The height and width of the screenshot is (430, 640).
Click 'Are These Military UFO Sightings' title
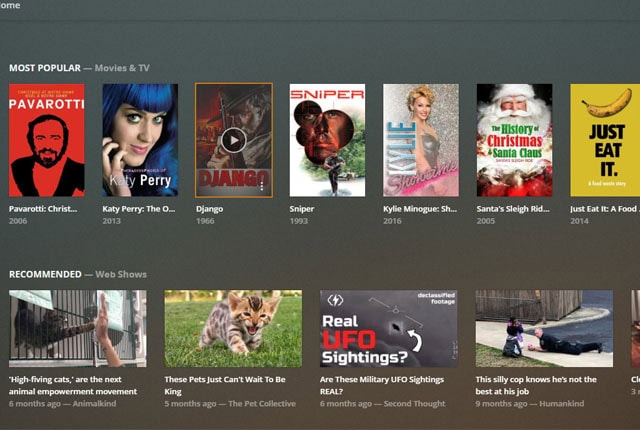coord(382,385)
